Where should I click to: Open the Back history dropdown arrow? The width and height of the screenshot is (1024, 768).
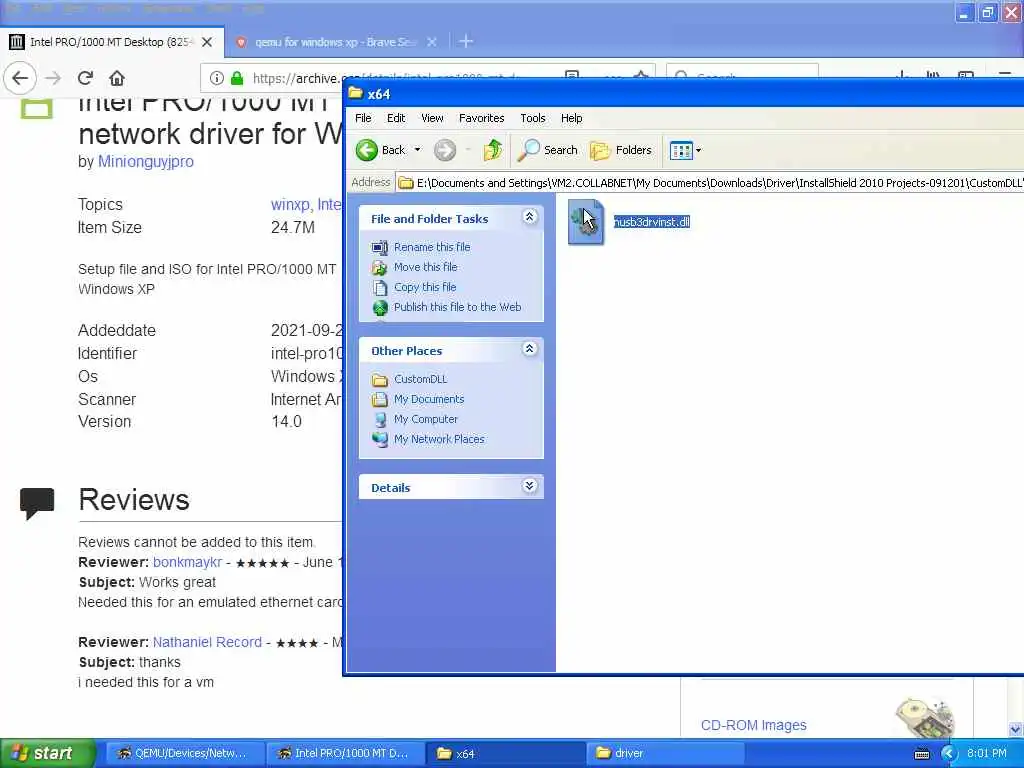pyautogui.click(x=417, y=150)
